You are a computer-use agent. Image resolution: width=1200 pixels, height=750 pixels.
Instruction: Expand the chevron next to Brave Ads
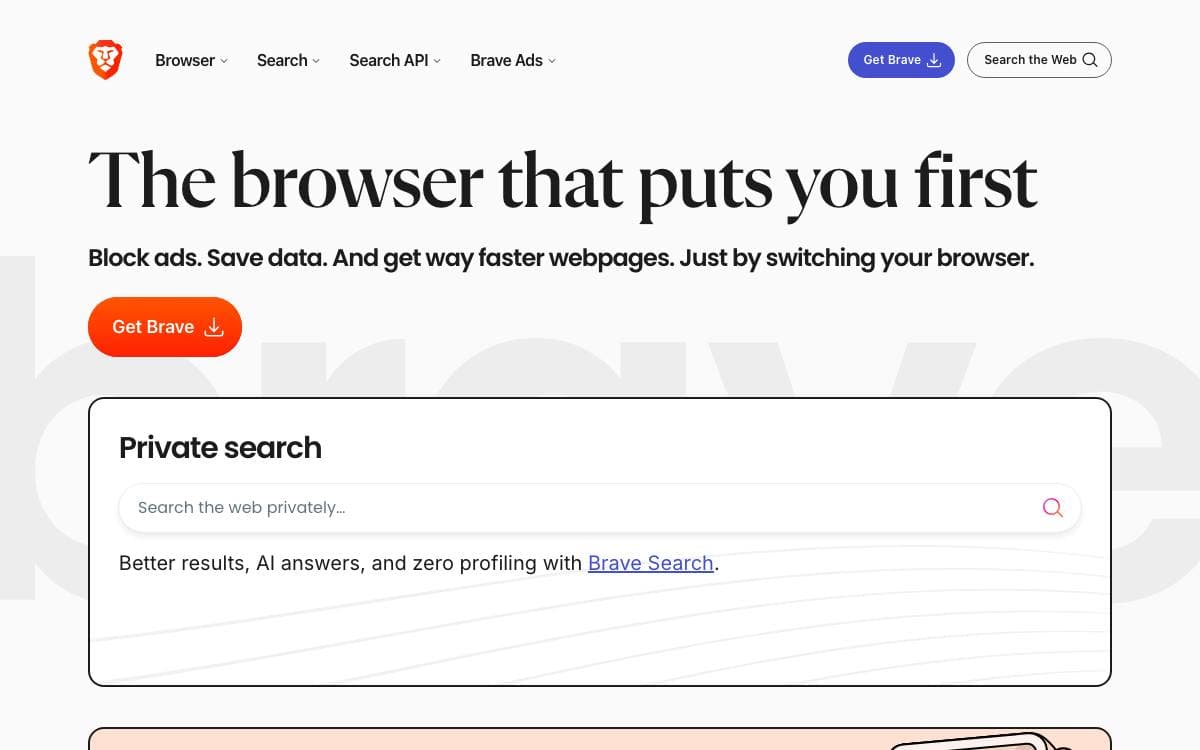coord(552,61)
